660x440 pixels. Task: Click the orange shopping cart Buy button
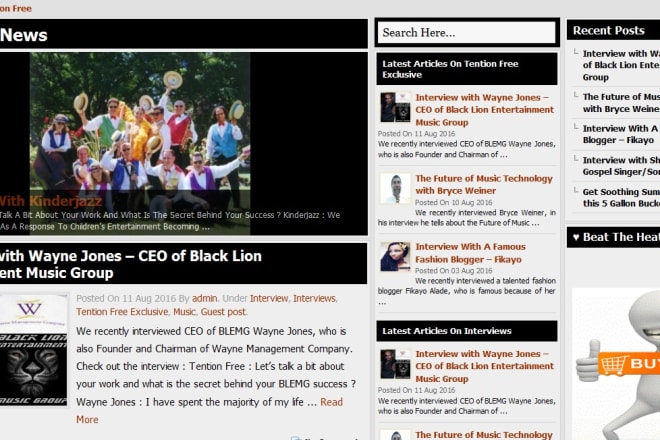629,363
